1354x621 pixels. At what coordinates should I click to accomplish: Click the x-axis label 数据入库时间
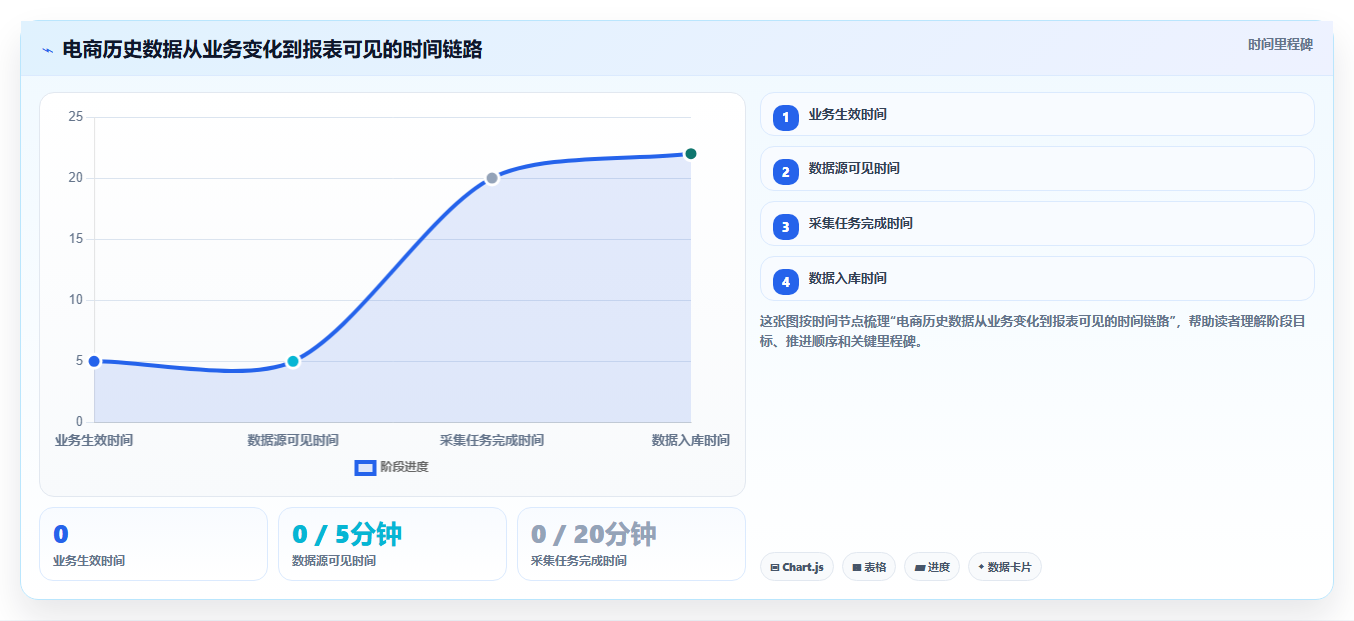tap(690, 440)
